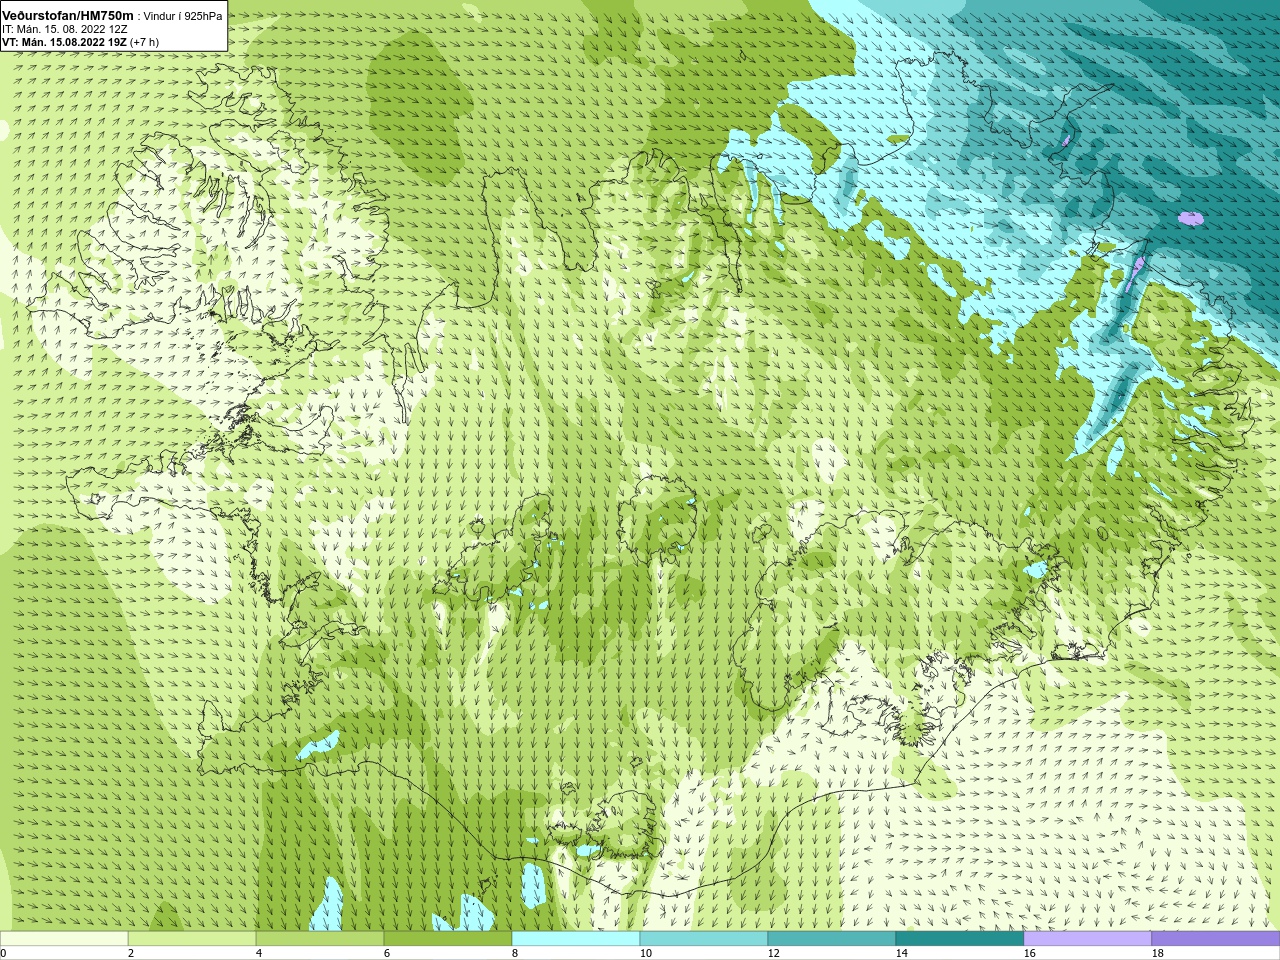Click the legend value '6'
The width and height of the screenshot is (1280, 960).
(387, 954)
